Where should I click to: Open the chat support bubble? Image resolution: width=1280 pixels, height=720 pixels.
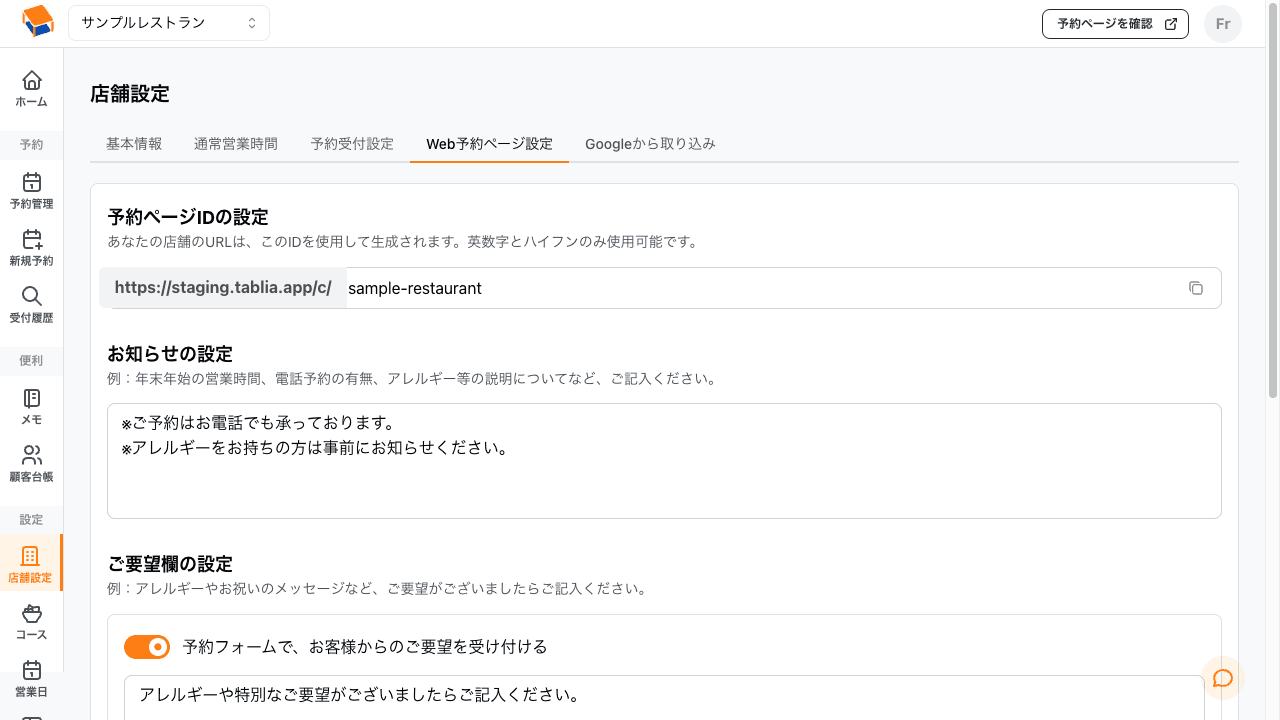coord(1222,678)
